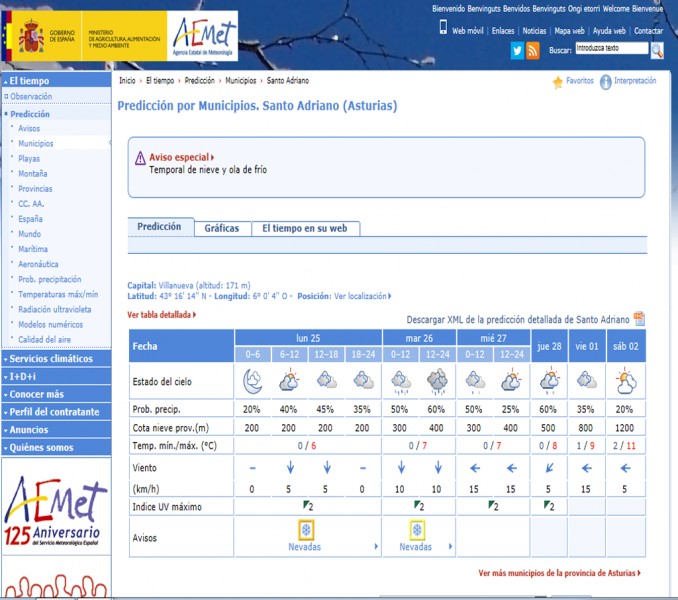Click Ver tabla detallada link

coord(160,314)
